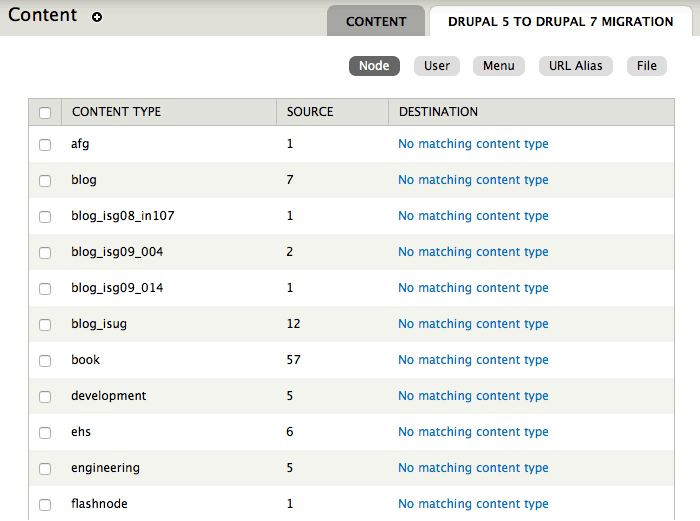Click the blog_isg09_014 name cell
Viewport: 700px width, 521px height.
117,288
